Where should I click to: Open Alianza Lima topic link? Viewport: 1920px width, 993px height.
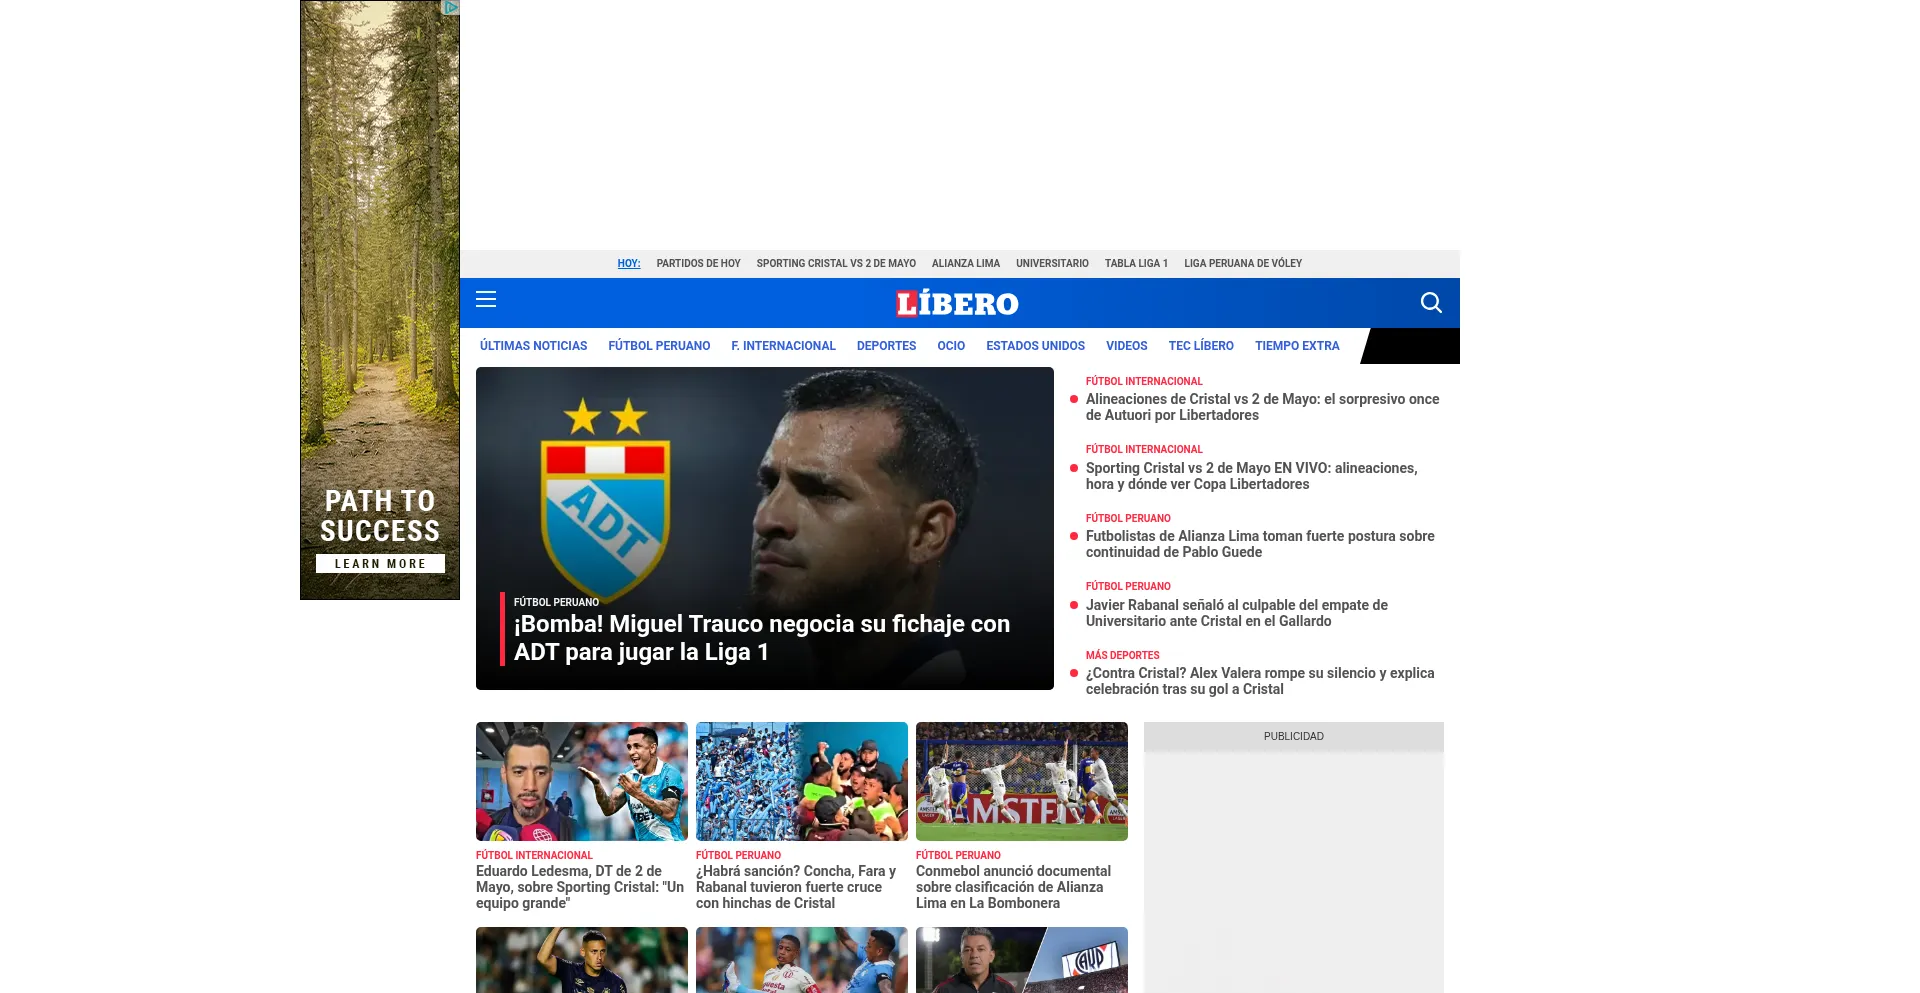[966, 264]
